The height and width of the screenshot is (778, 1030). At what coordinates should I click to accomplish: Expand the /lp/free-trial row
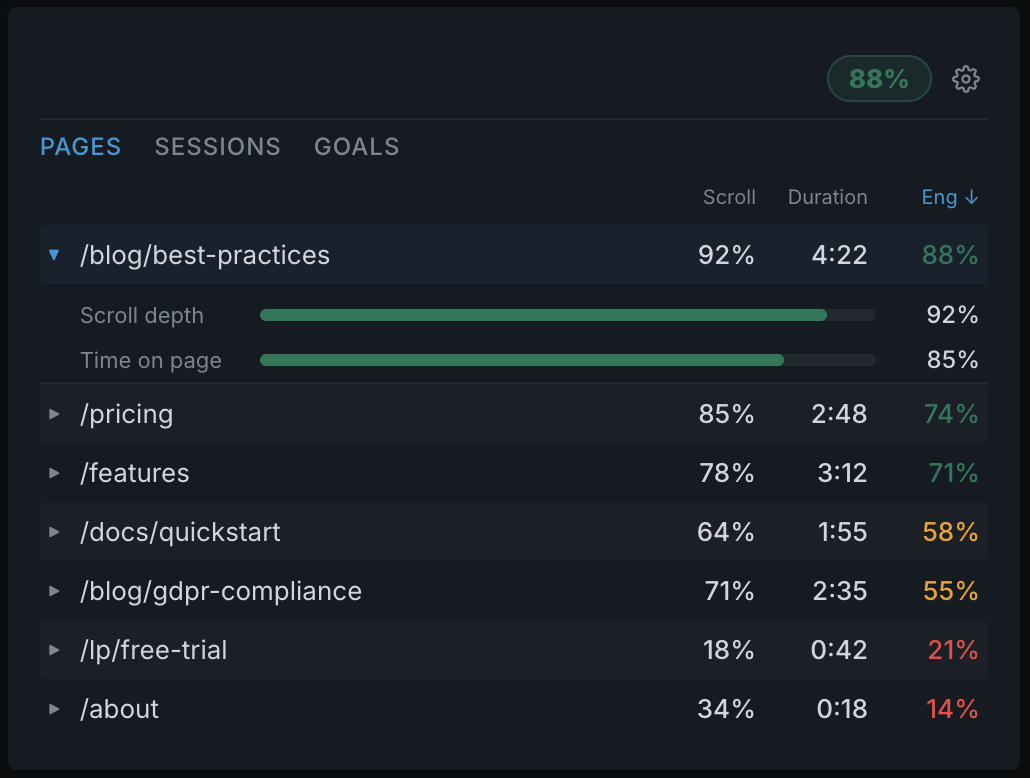[x=55, y=650]
